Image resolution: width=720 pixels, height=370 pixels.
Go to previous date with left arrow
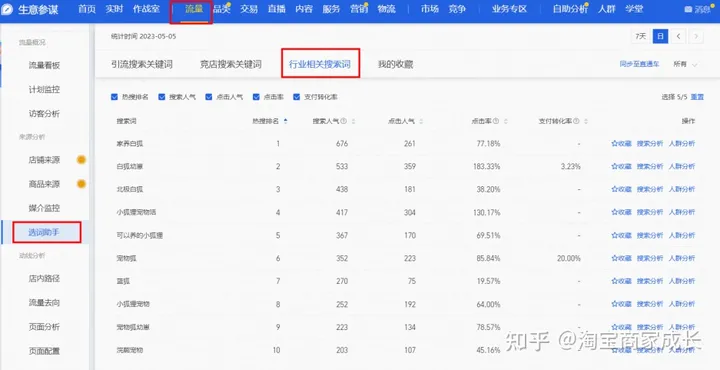pyautogui.click(x=678, y=36)
